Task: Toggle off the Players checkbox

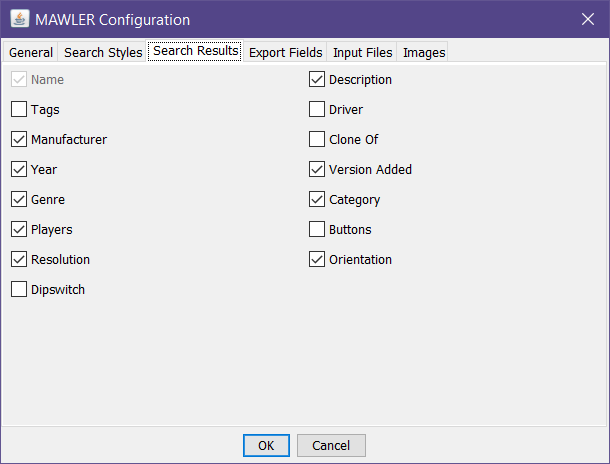Action: (19, 230)
